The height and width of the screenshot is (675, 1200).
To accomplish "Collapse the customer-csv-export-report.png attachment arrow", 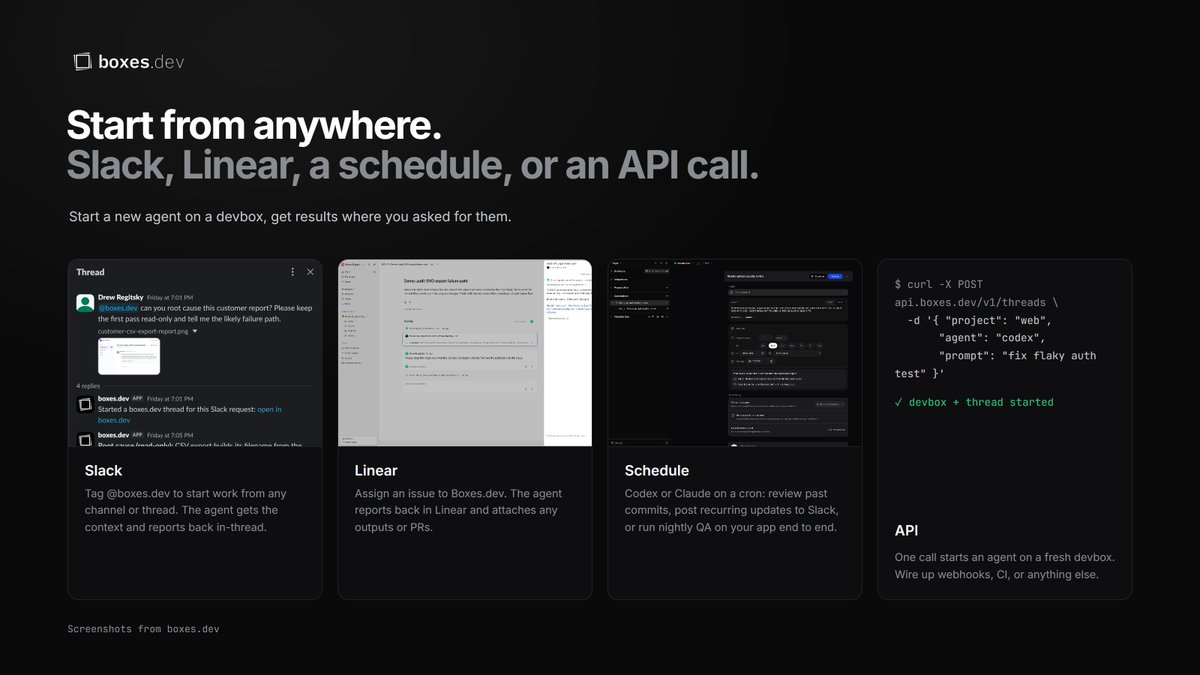I will pos(195,330).
